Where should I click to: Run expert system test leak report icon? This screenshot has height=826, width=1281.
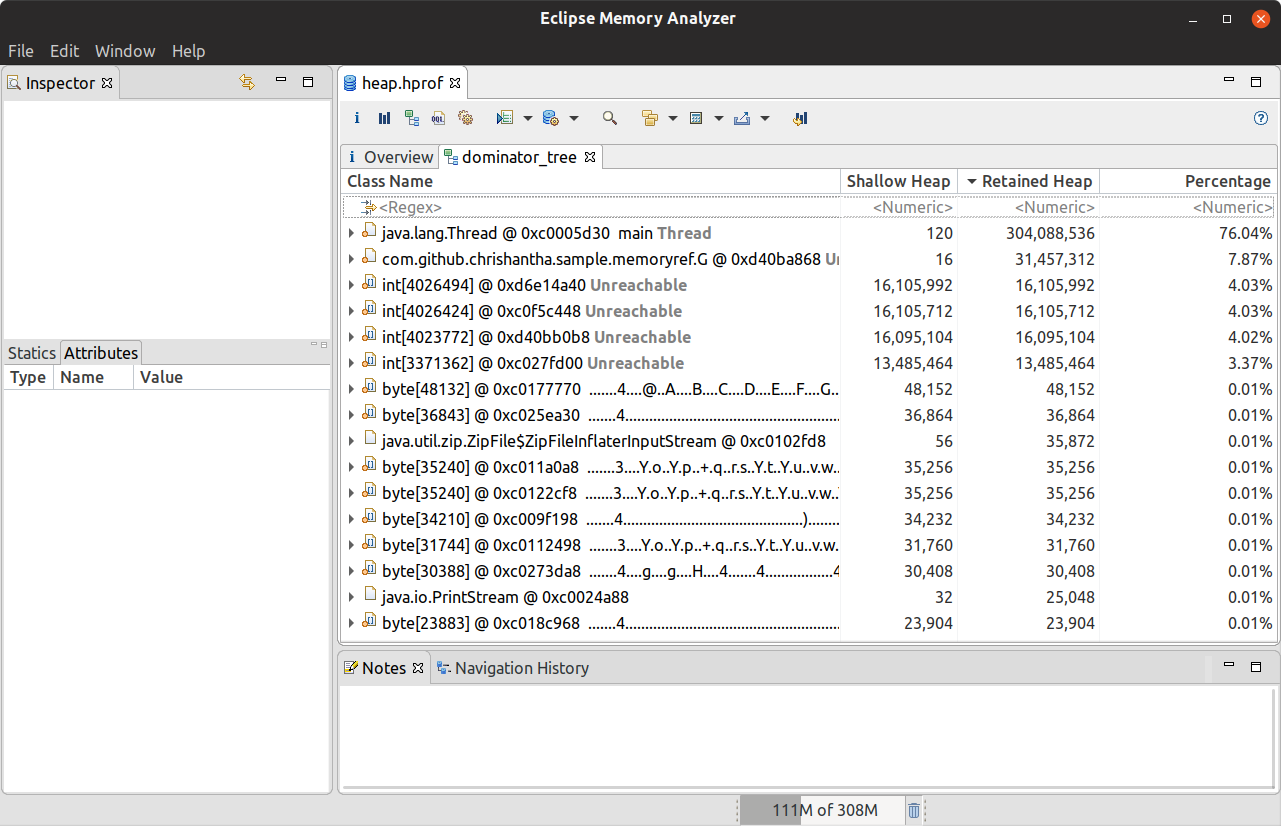pos(507,118)
